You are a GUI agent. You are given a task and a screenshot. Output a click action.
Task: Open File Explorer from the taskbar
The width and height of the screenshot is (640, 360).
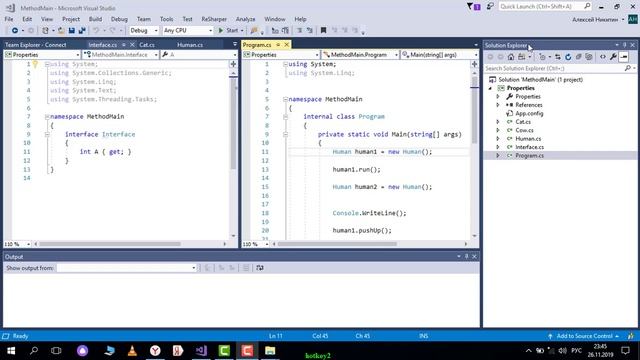270,351
